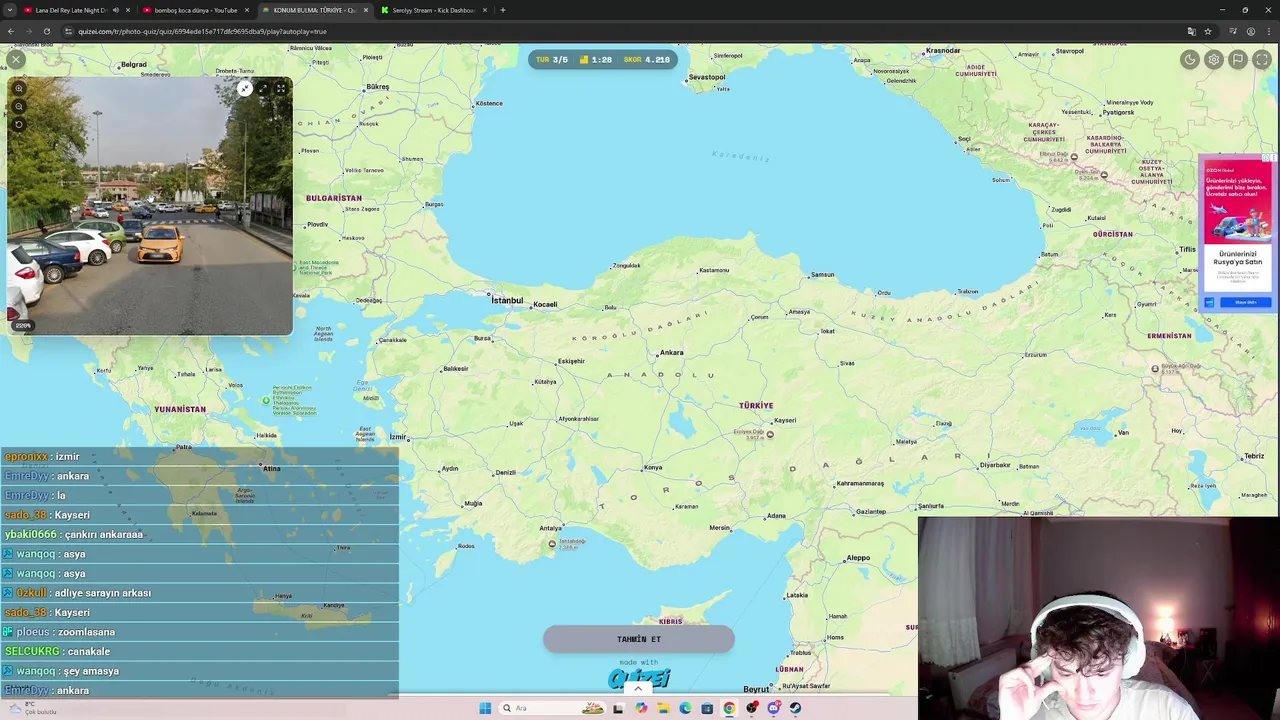Click the TAHMİN ET guess button
Viewport: 1280px width, 720px height.
[x=639, y=639]
